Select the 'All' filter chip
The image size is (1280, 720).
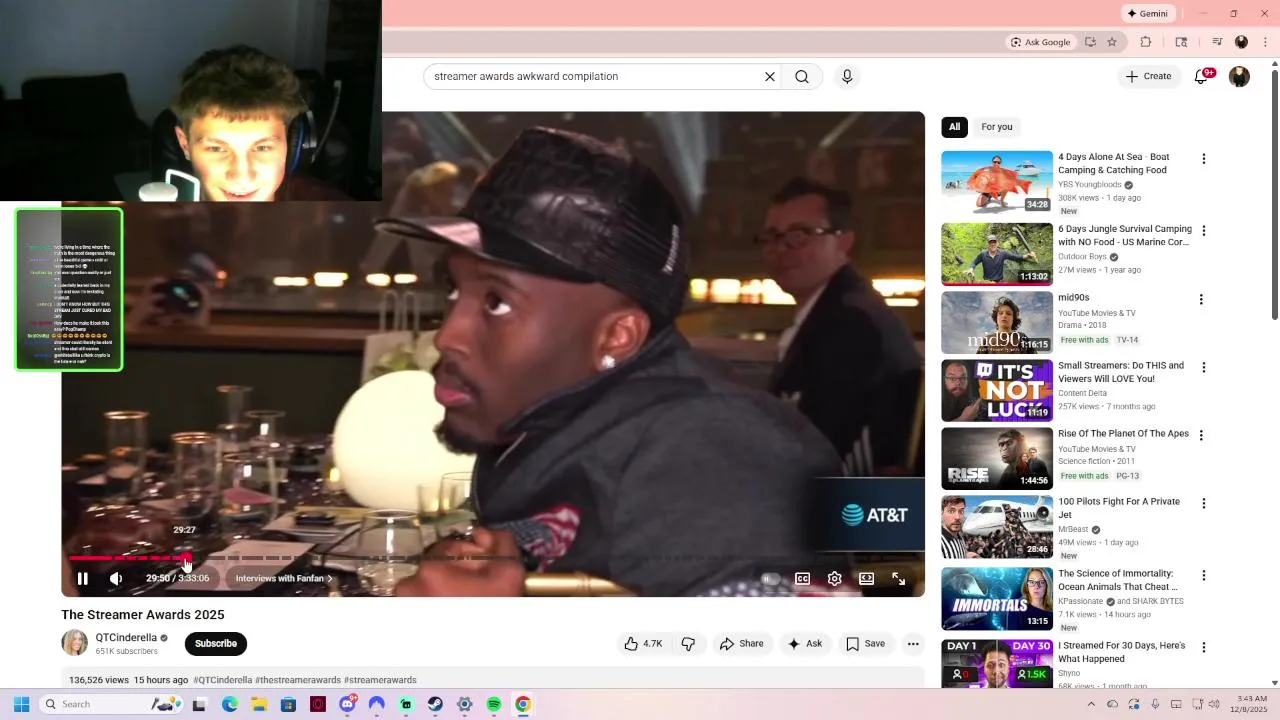[x=954, y=127]
